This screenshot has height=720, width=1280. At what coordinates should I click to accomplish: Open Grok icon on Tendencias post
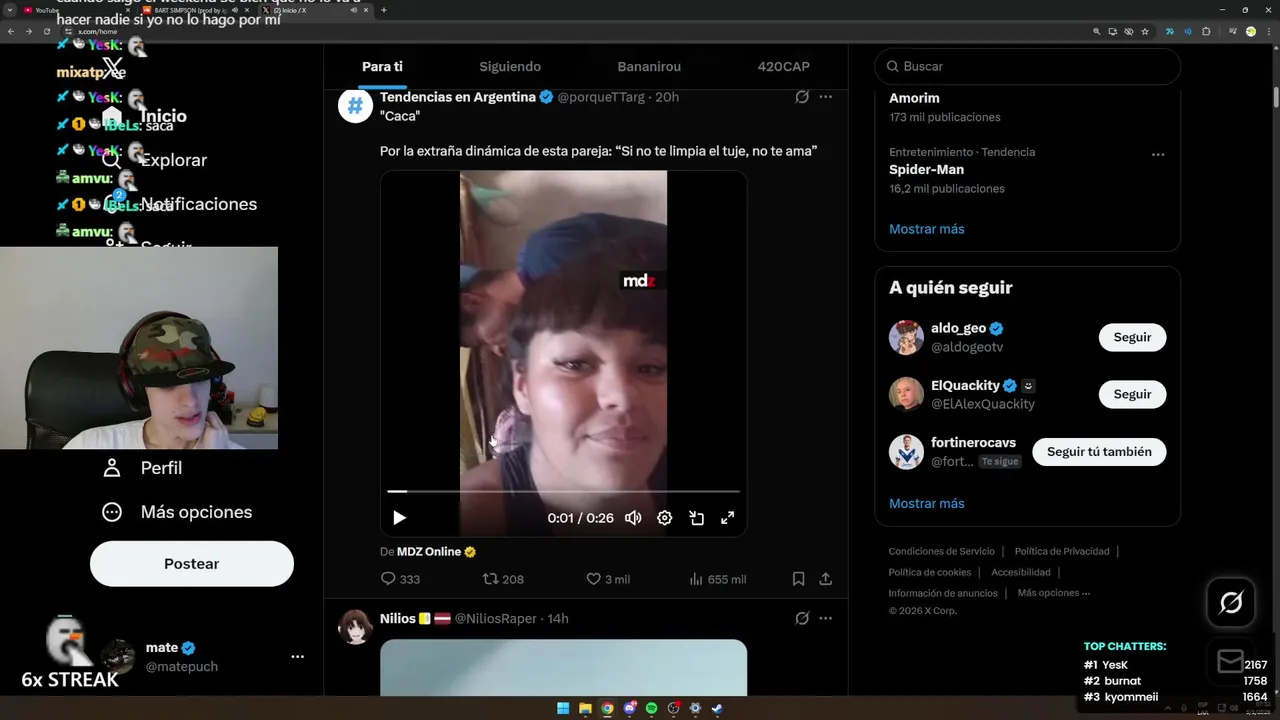coord(802,97)
